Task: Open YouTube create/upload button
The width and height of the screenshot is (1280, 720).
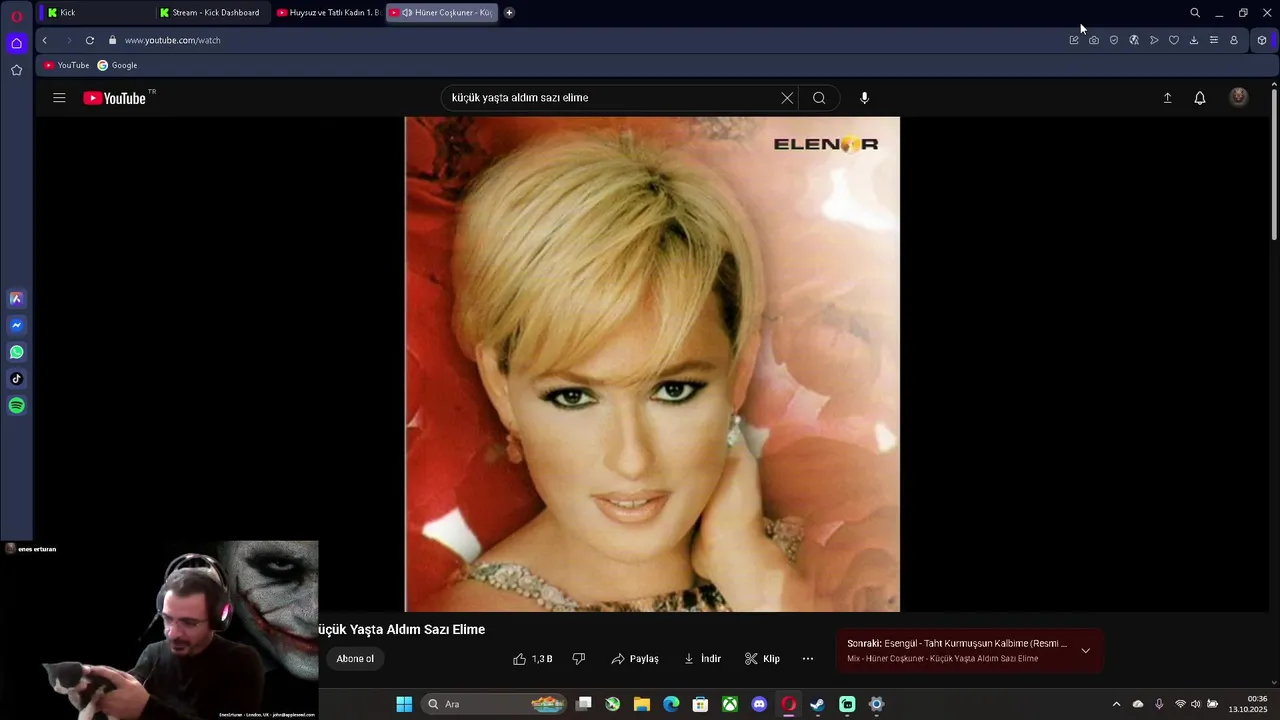Action: coord(1167,98)
